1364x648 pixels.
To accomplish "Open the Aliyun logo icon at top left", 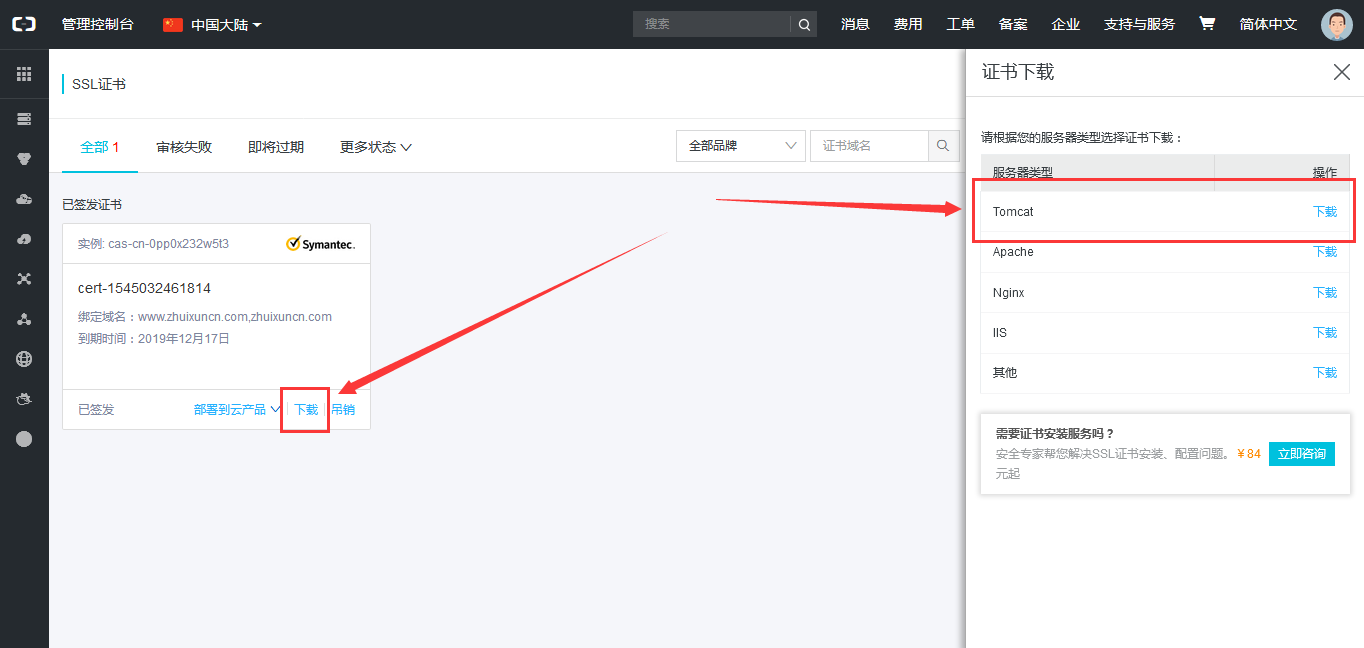I will pos(23,23).
